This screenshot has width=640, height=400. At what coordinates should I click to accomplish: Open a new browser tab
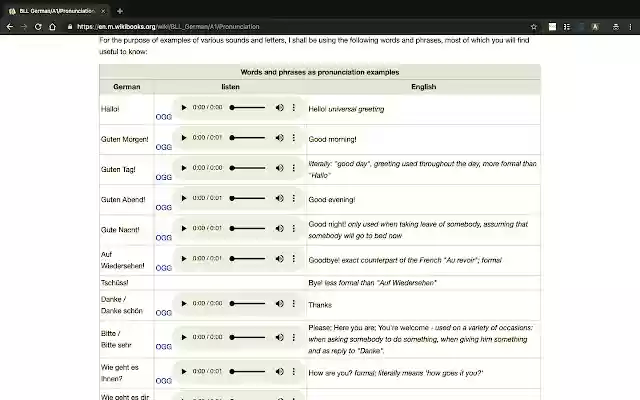click(x=120, y=11)
